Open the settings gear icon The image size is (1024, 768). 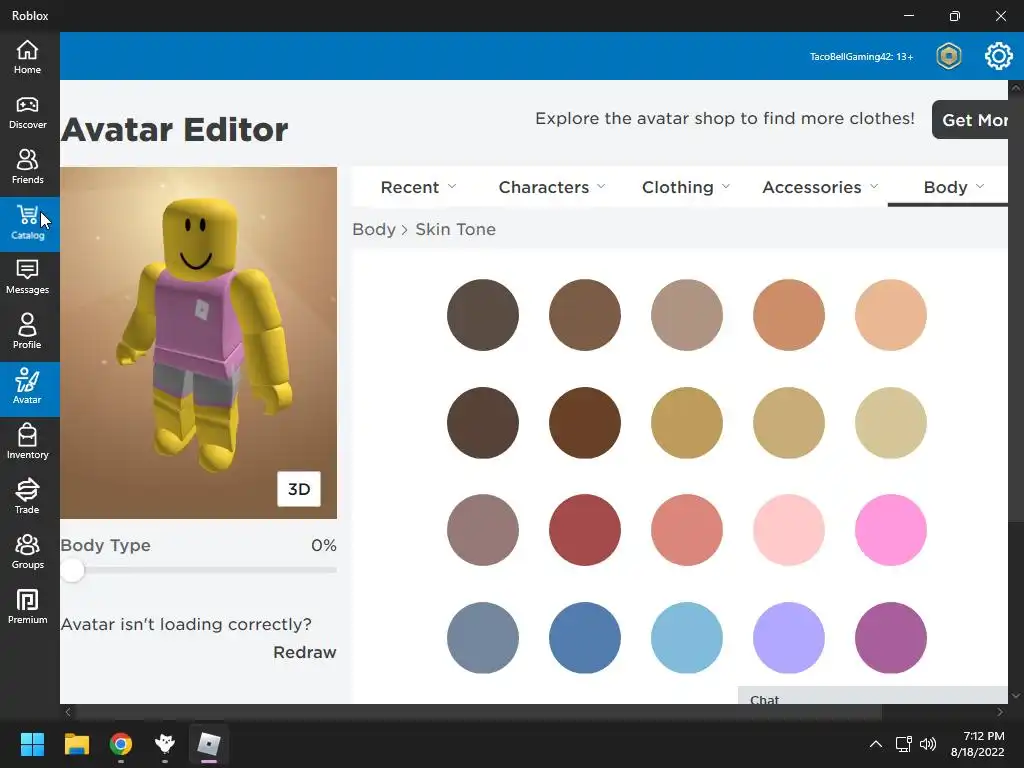coord(998,56)
